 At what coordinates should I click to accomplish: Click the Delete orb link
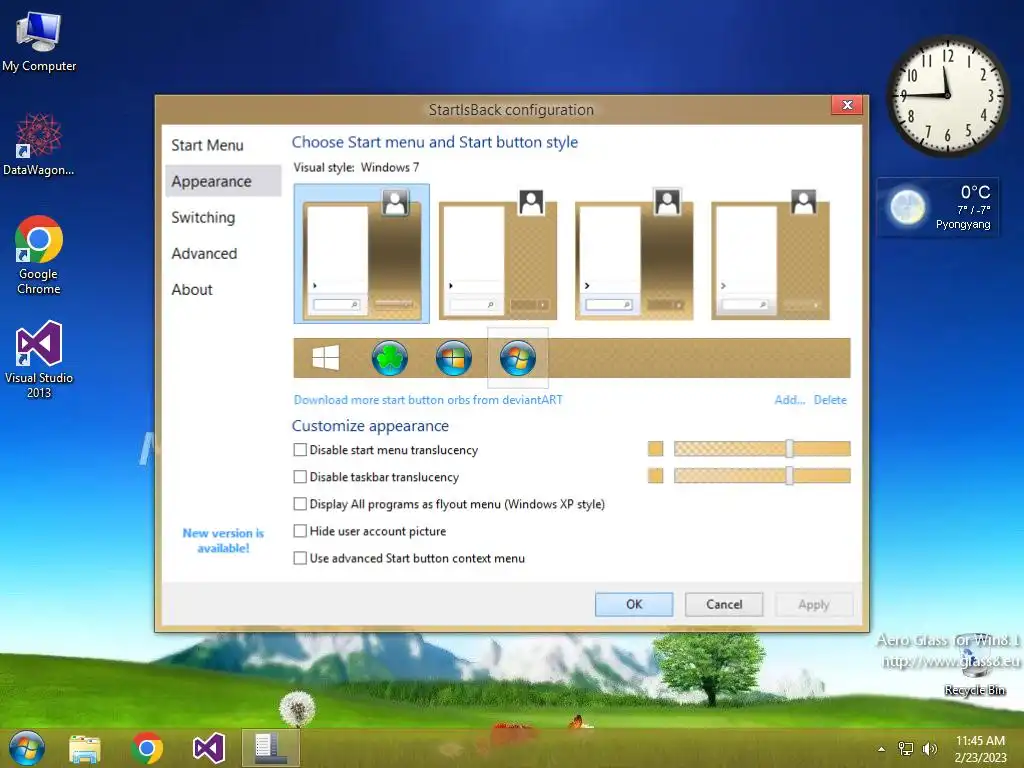pyautogui.click(x=830, y=400)
